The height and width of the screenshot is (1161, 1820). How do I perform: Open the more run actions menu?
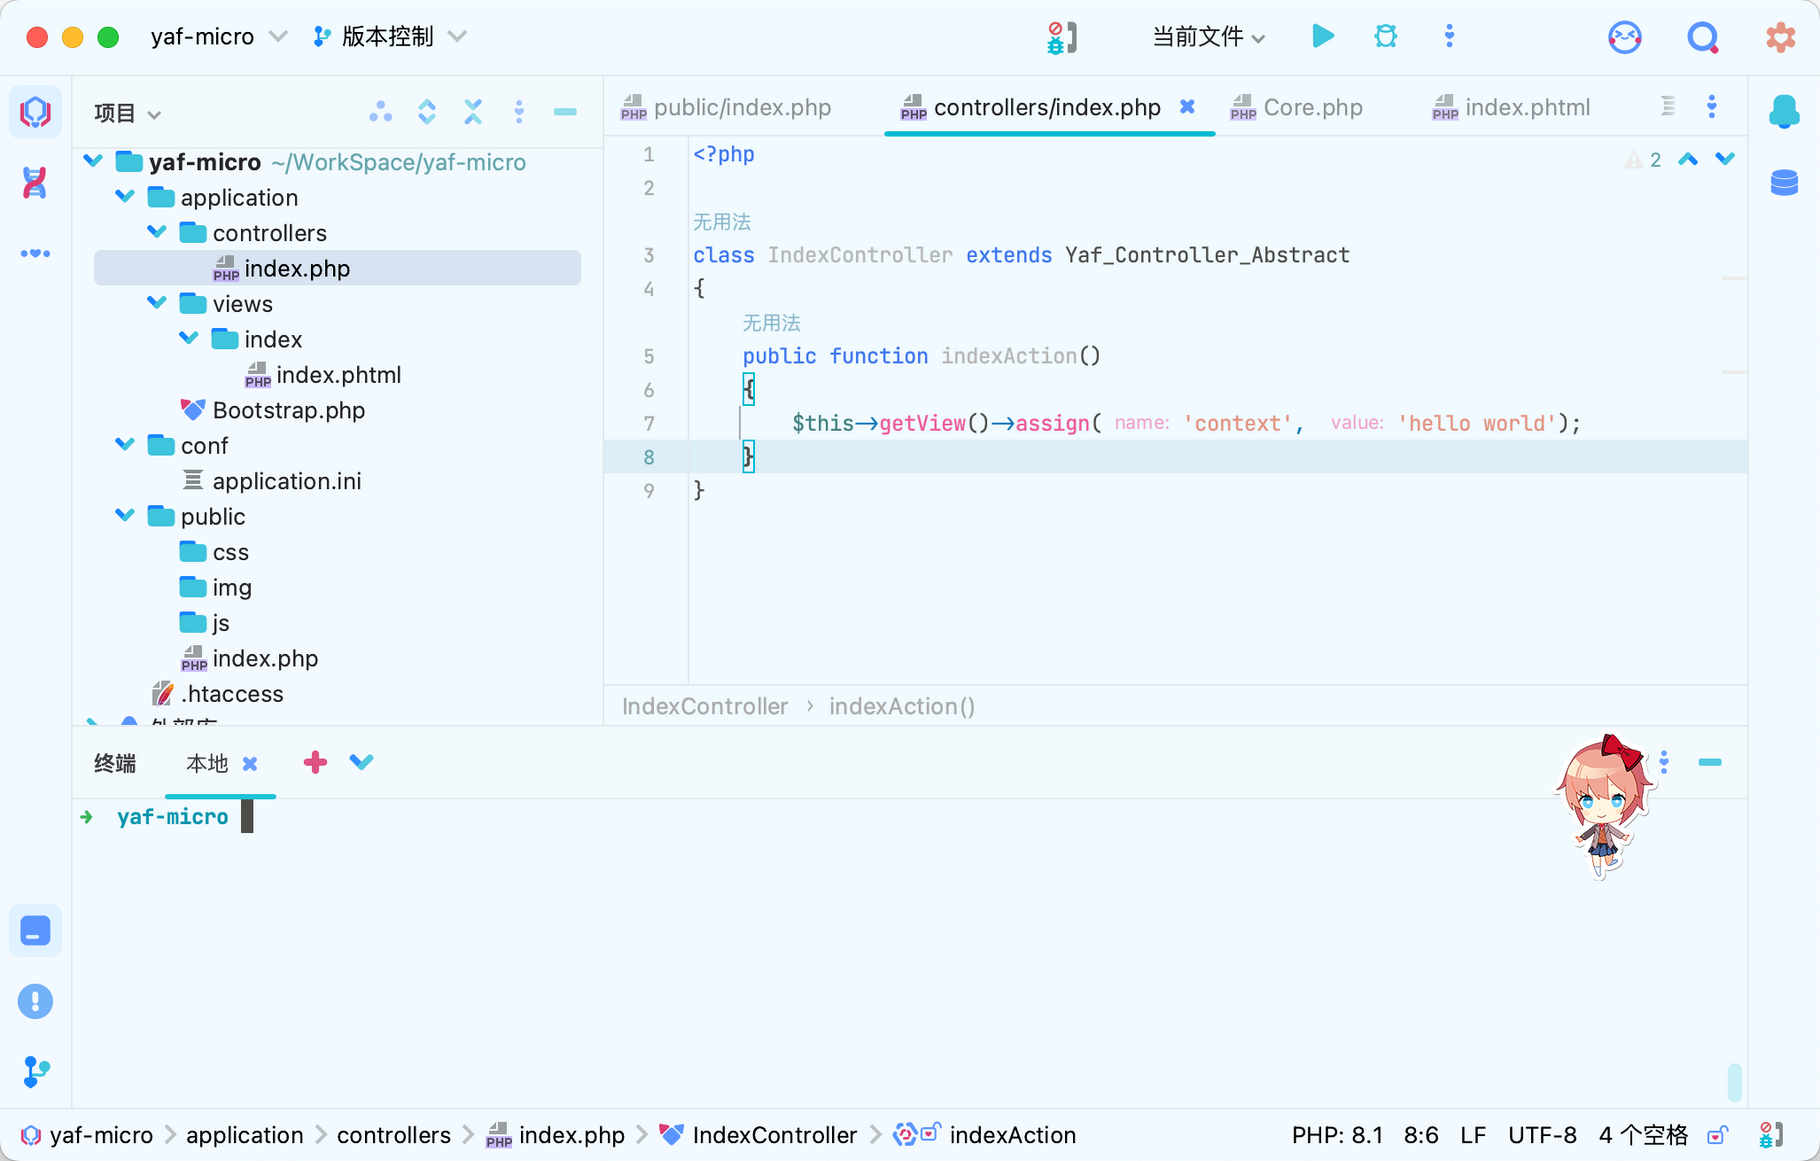pos(1449,37)
